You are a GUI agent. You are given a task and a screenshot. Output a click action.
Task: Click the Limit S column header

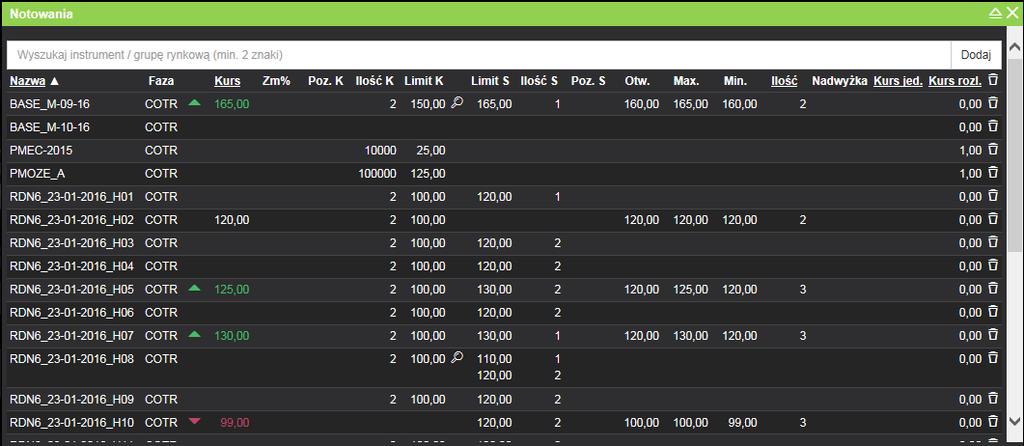[x=490, y=81]
